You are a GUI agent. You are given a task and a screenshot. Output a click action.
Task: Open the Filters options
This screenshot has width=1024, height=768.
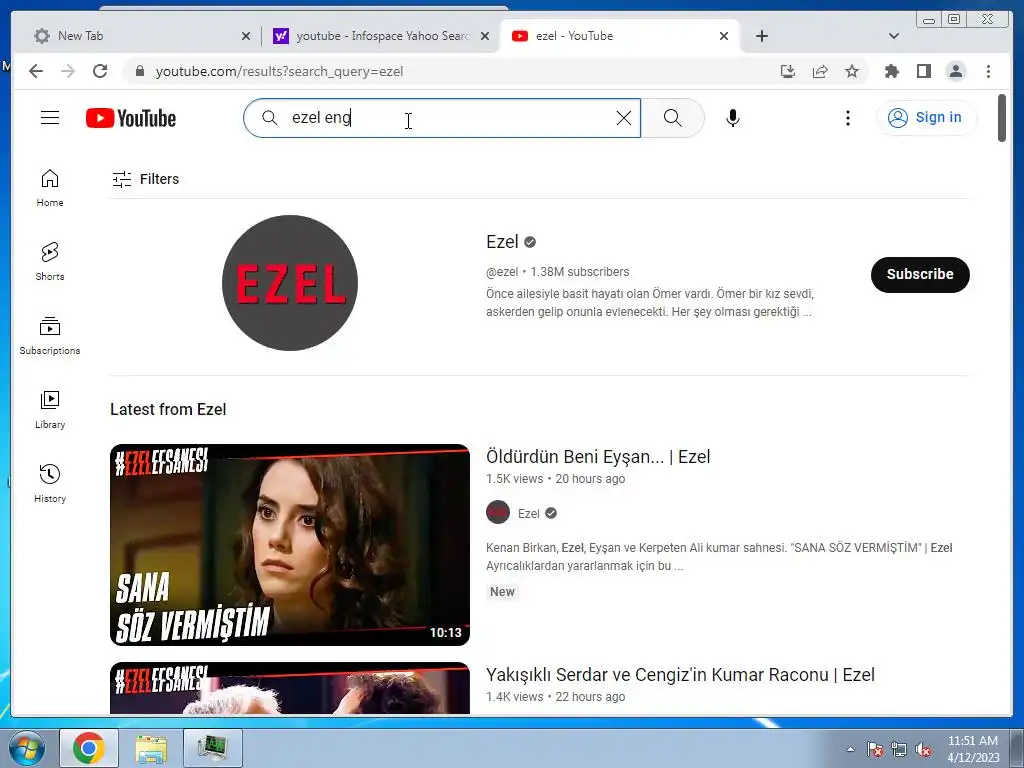(145, 179)
